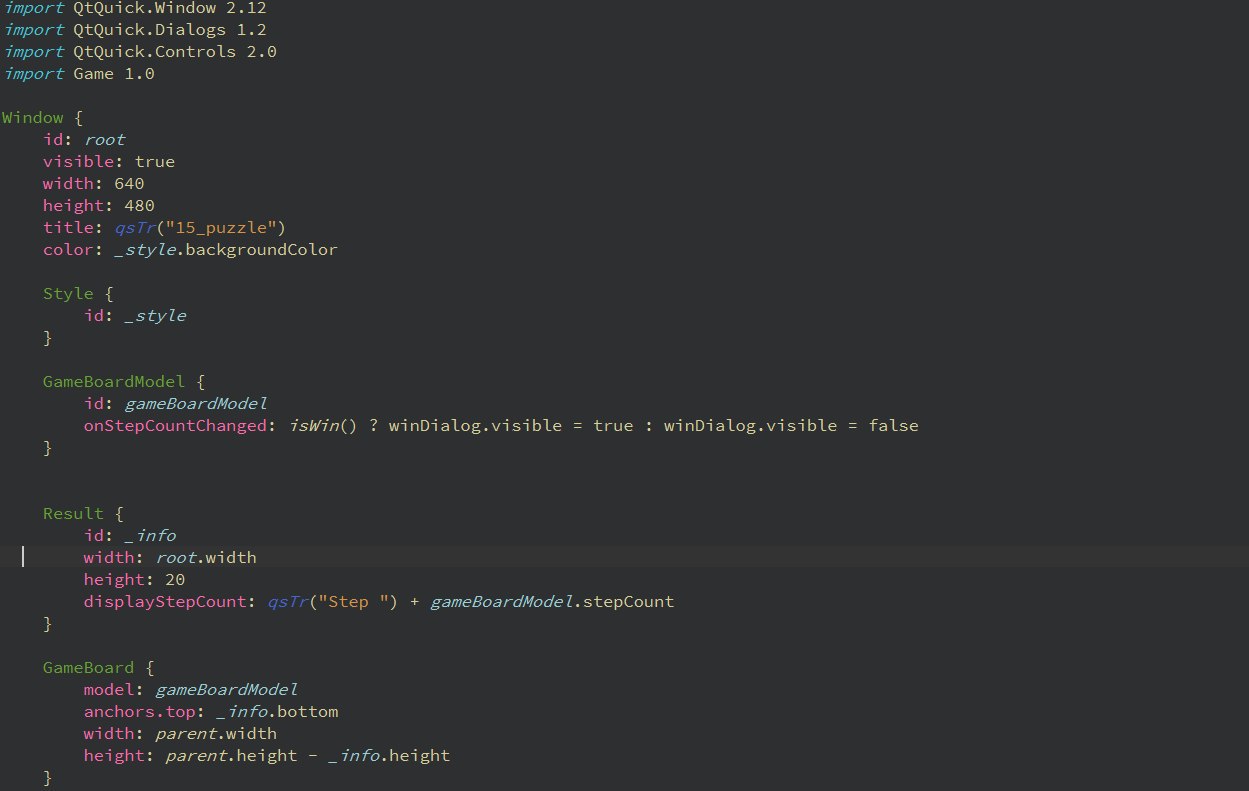Click the id: root line
1249x791 pixels.
pyautogui.click(x=84, y=139)
